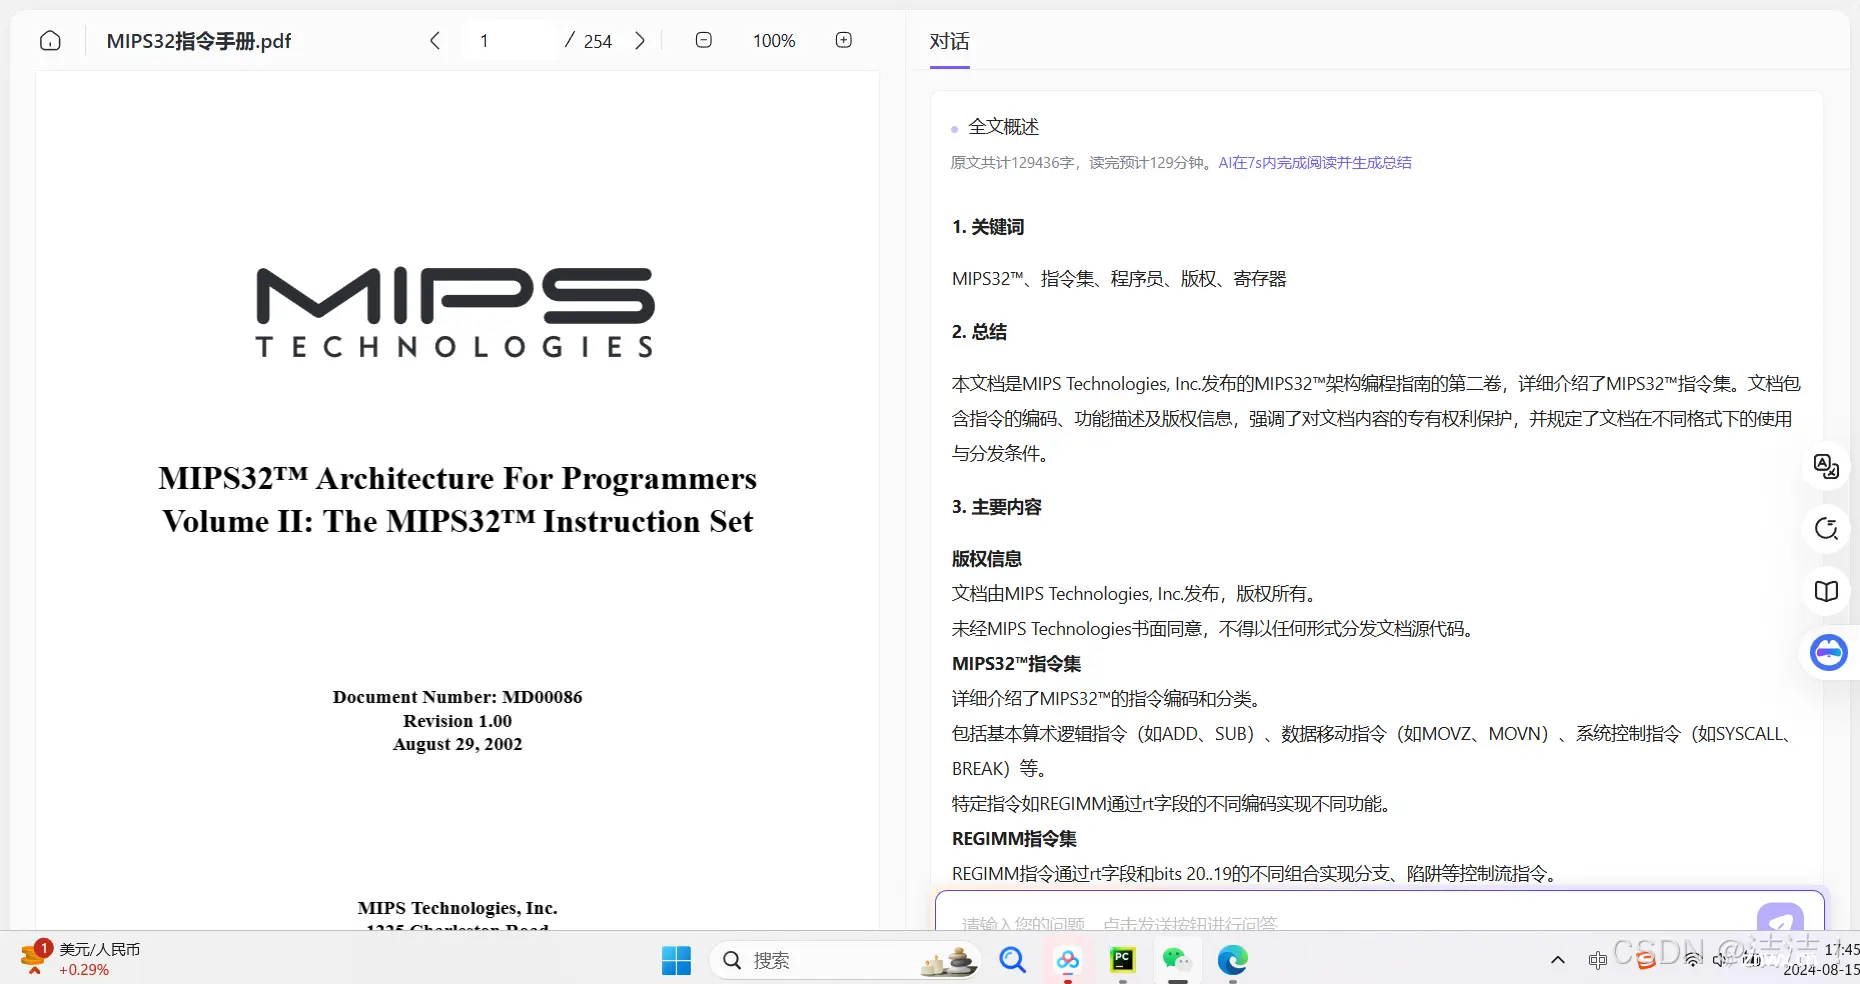Click the 100% zoom level value

click(774, 41)
